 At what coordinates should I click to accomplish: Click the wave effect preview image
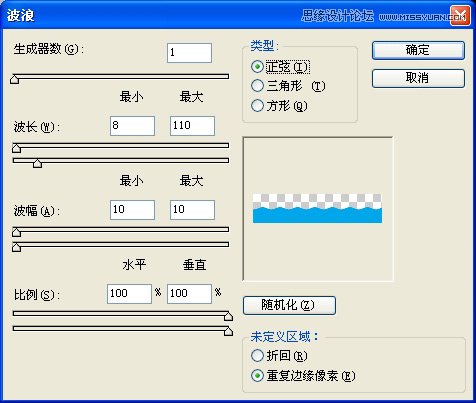(x=318, y=209)
